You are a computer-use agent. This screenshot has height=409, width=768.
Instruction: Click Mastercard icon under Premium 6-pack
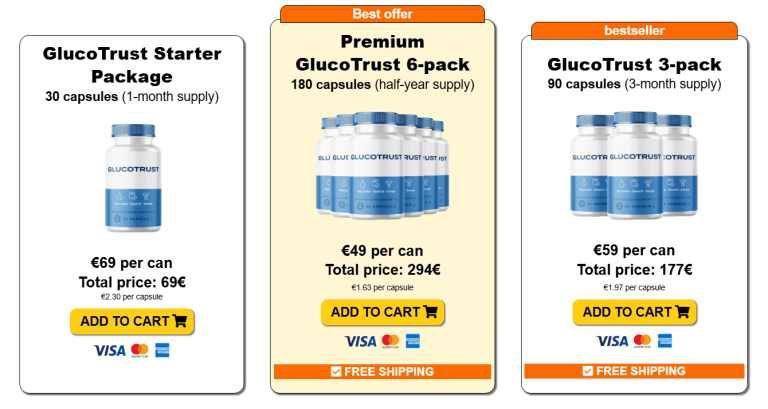[x=390, y=341]
